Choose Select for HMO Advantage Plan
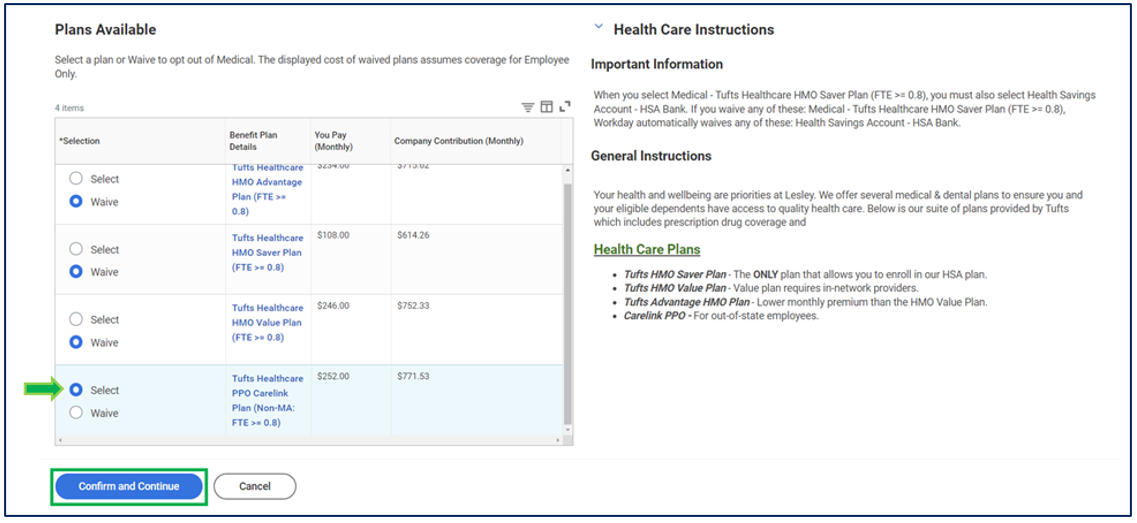Screen dimensions: 1137x523 click(76, 178)
